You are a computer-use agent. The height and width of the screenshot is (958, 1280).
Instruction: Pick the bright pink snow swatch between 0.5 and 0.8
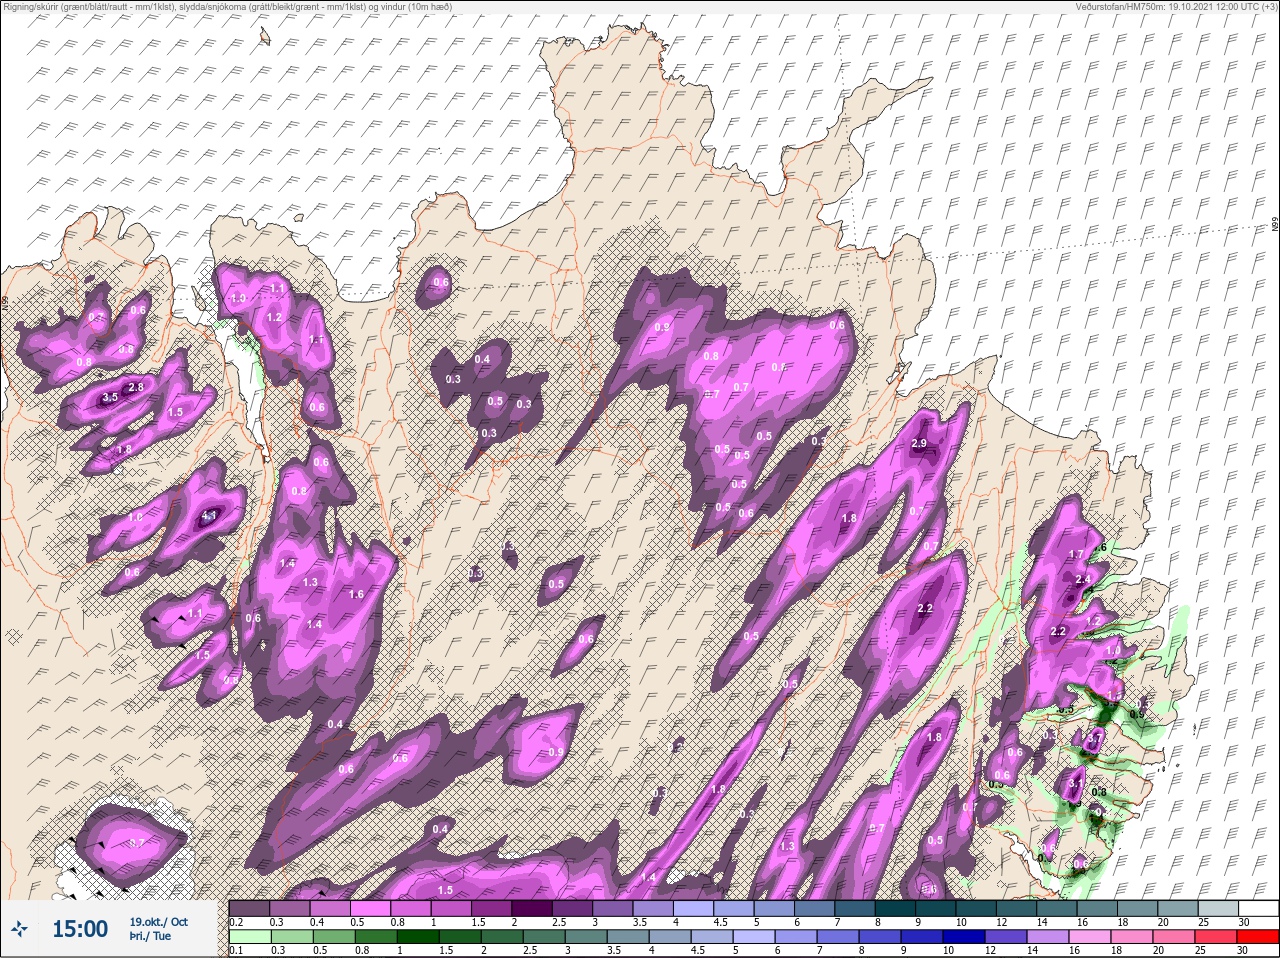point(373,908)
